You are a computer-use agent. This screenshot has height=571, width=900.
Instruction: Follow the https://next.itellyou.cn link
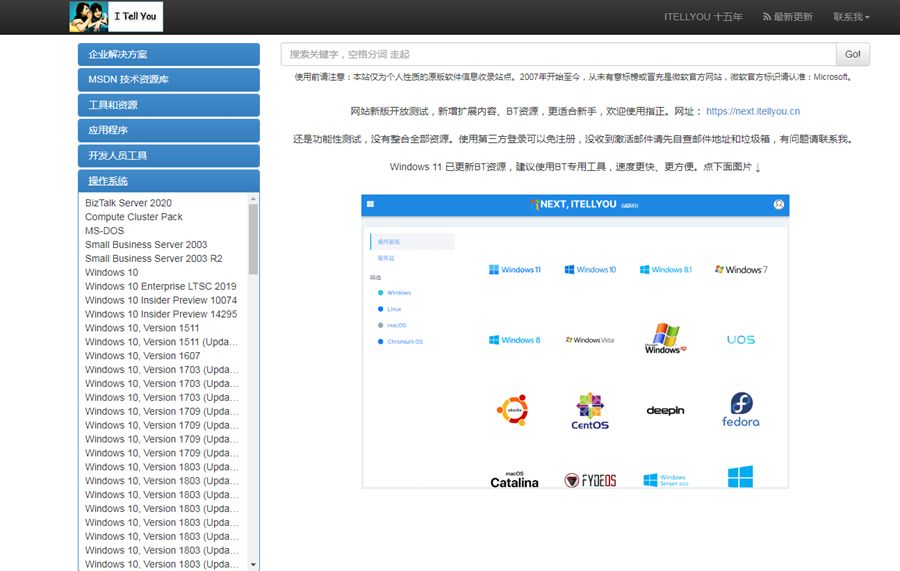(x=752, y=111)
